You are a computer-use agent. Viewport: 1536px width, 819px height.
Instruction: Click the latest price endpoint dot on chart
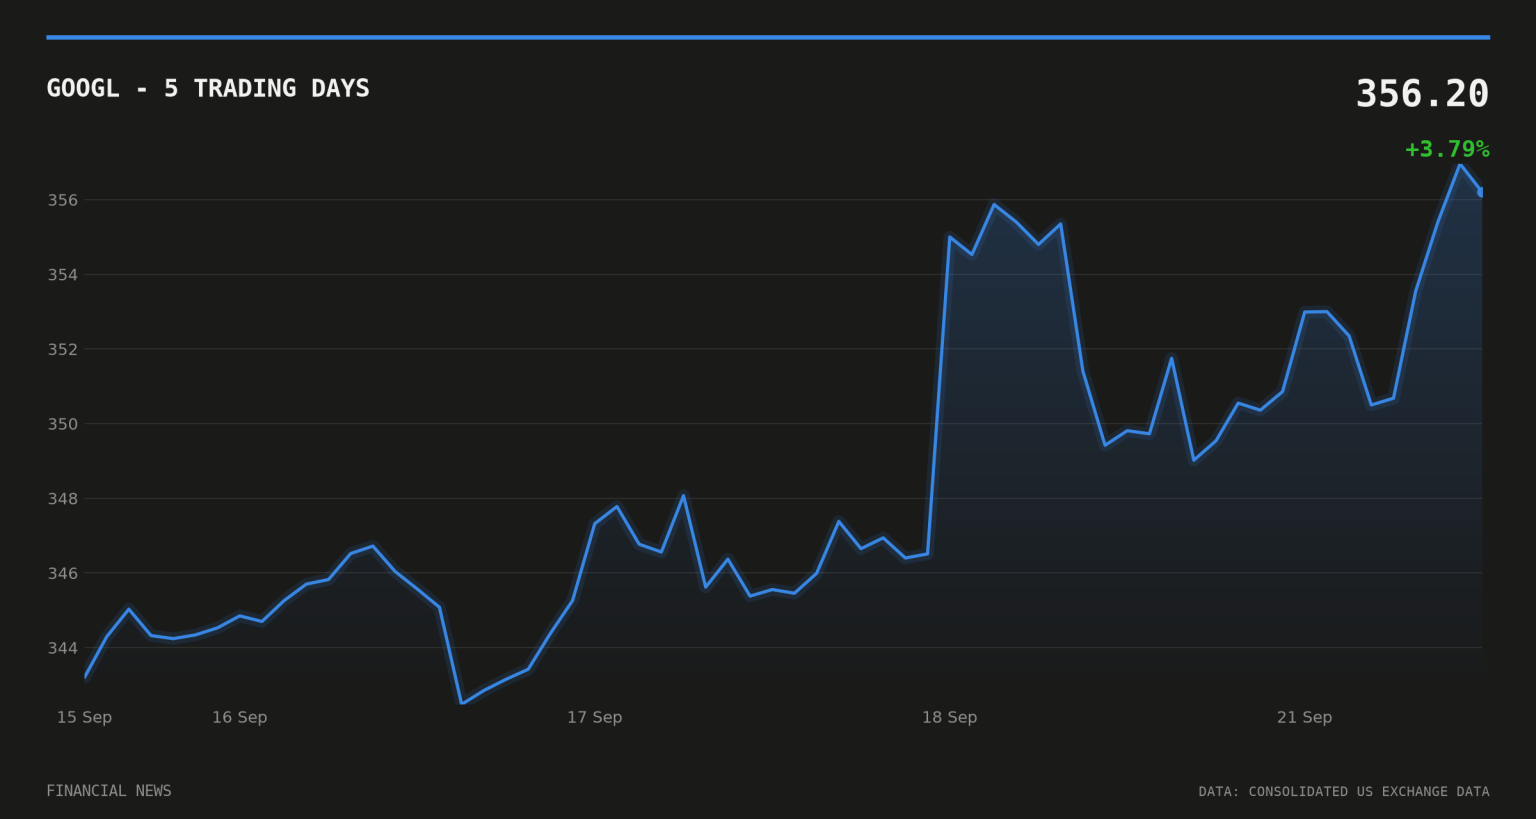coord(1481,192)
